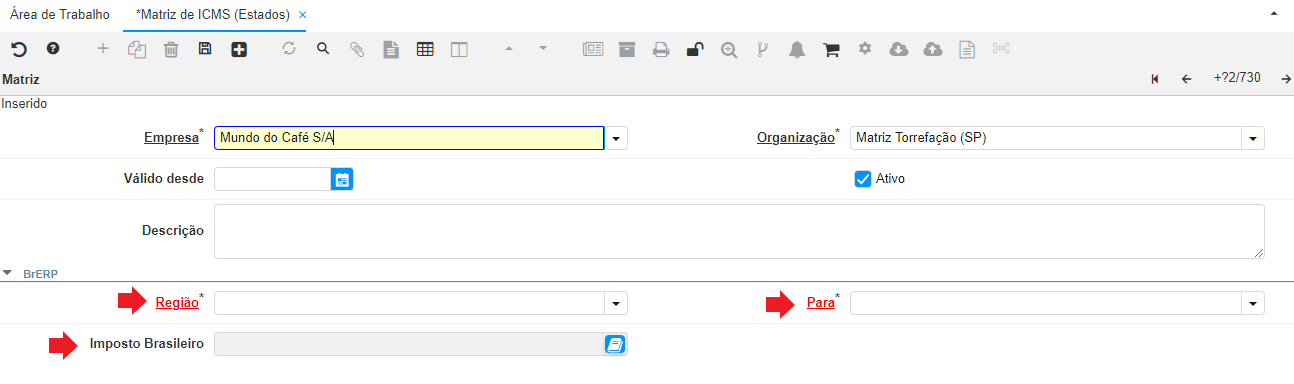This screenshot has width=1294, height=384.
Task: Click the Print icon
Action: pyautogui.click(x=661, y=48)
